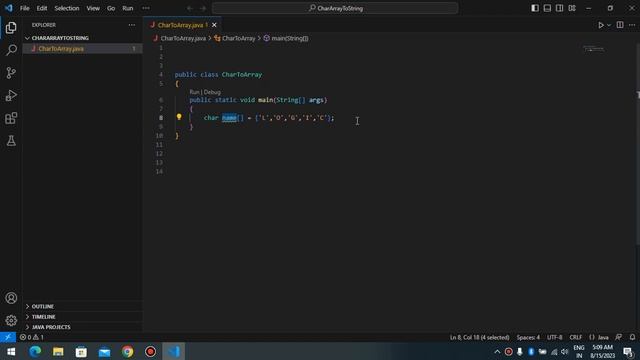Open the Search view in activity bar
Viewport: 640px width, 360px height.
pos(11,50)
